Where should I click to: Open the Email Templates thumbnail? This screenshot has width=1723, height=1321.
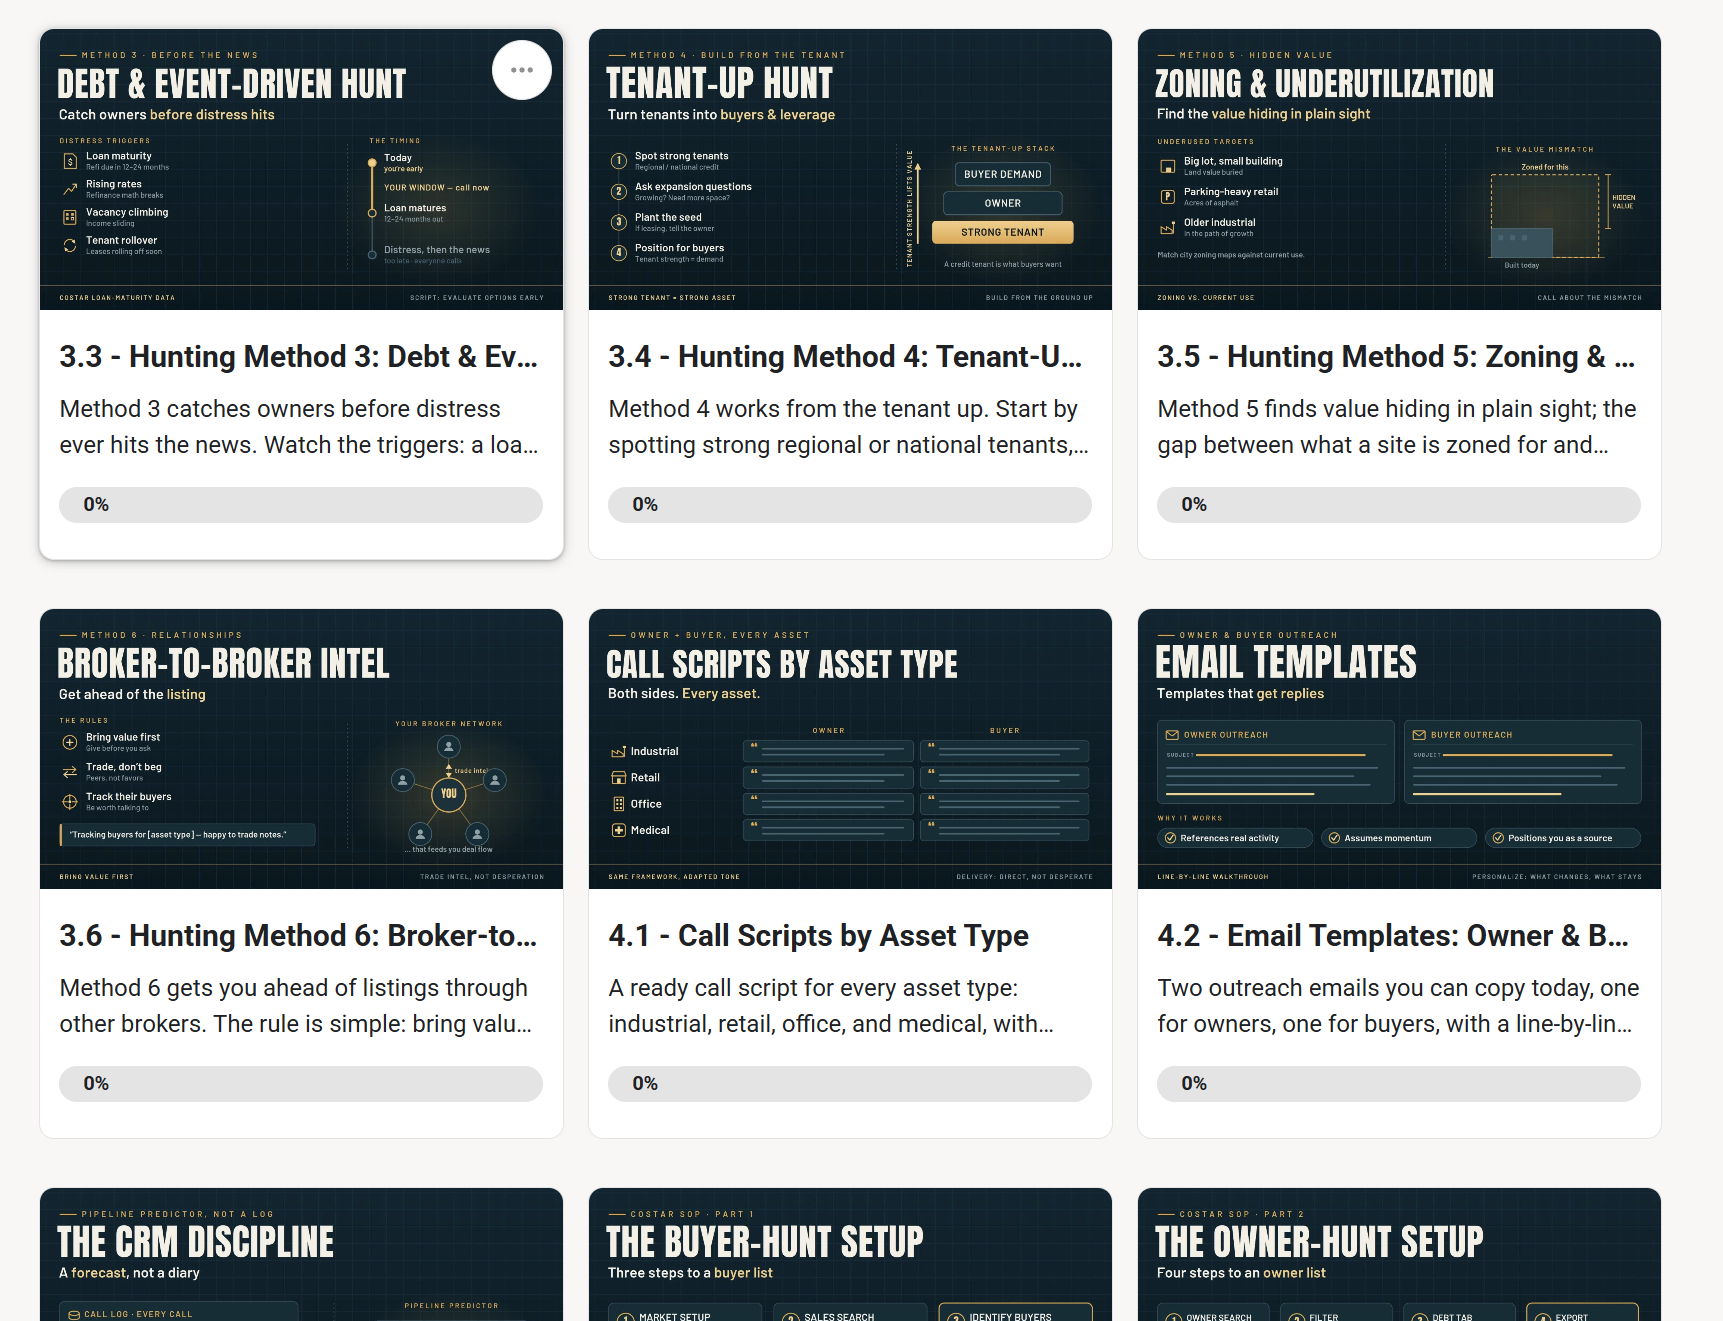[1399, 748]
